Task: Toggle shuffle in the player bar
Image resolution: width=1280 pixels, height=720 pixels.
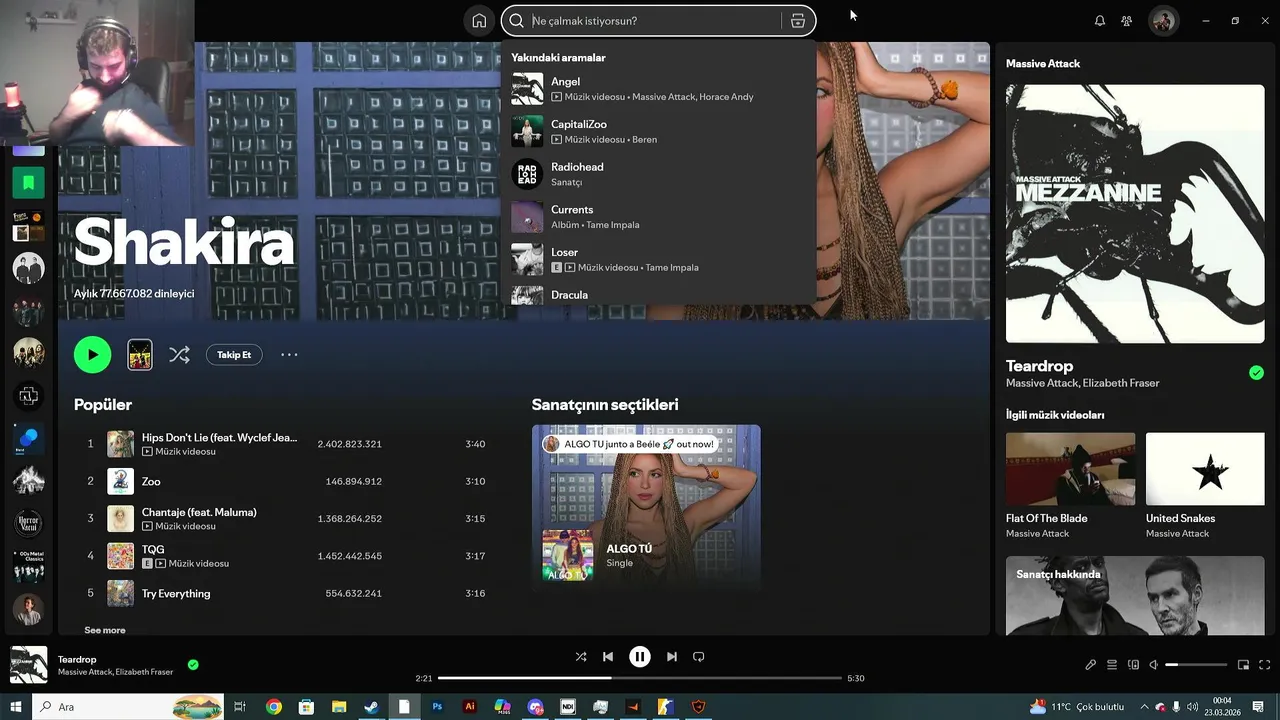Action: pyautogui.click(x=581, y=657)
